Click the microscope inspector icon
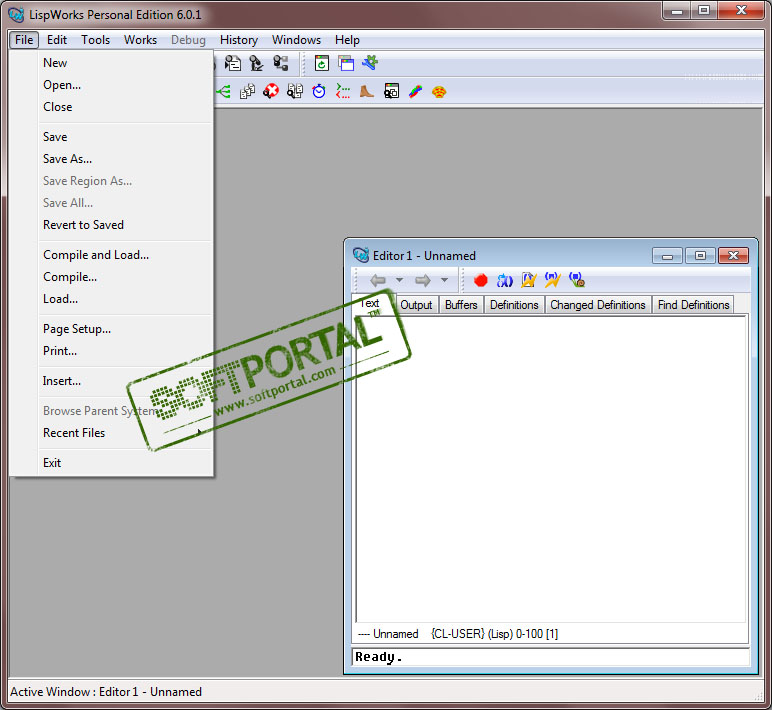This screenshot has height=710, width=772. 256,63
